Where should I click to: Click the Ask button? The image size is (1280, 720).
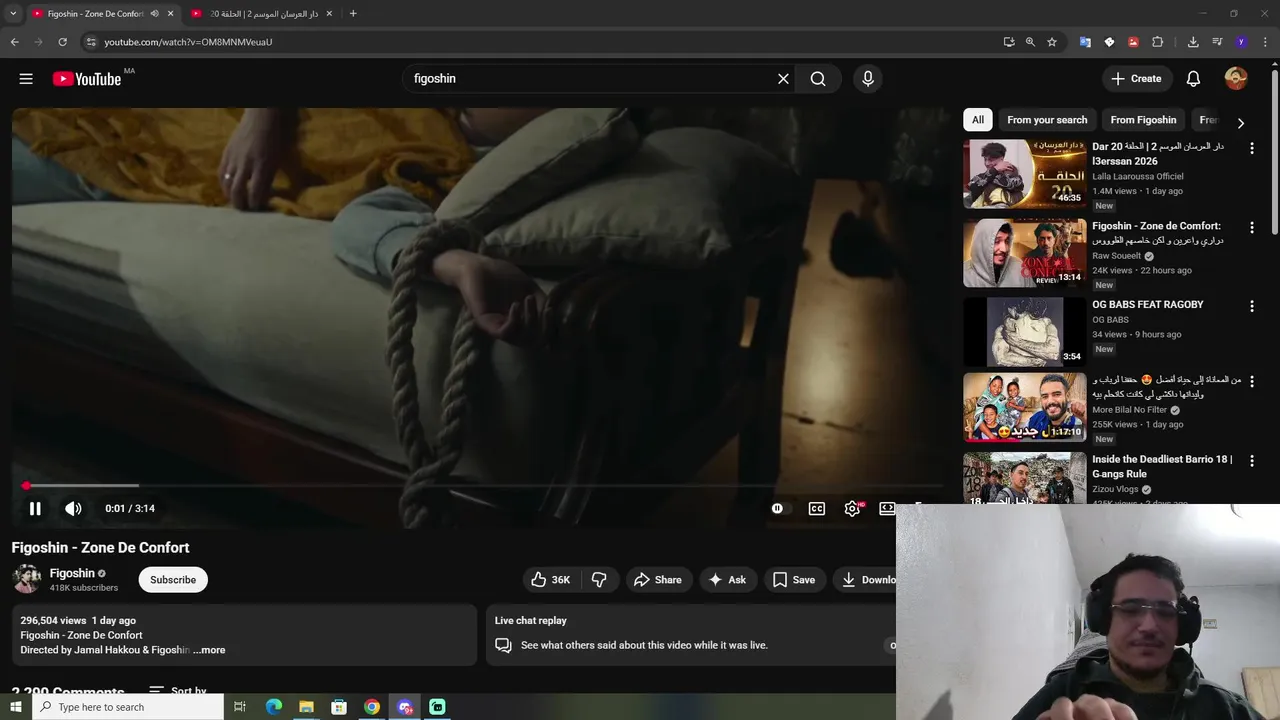(727, 580)
